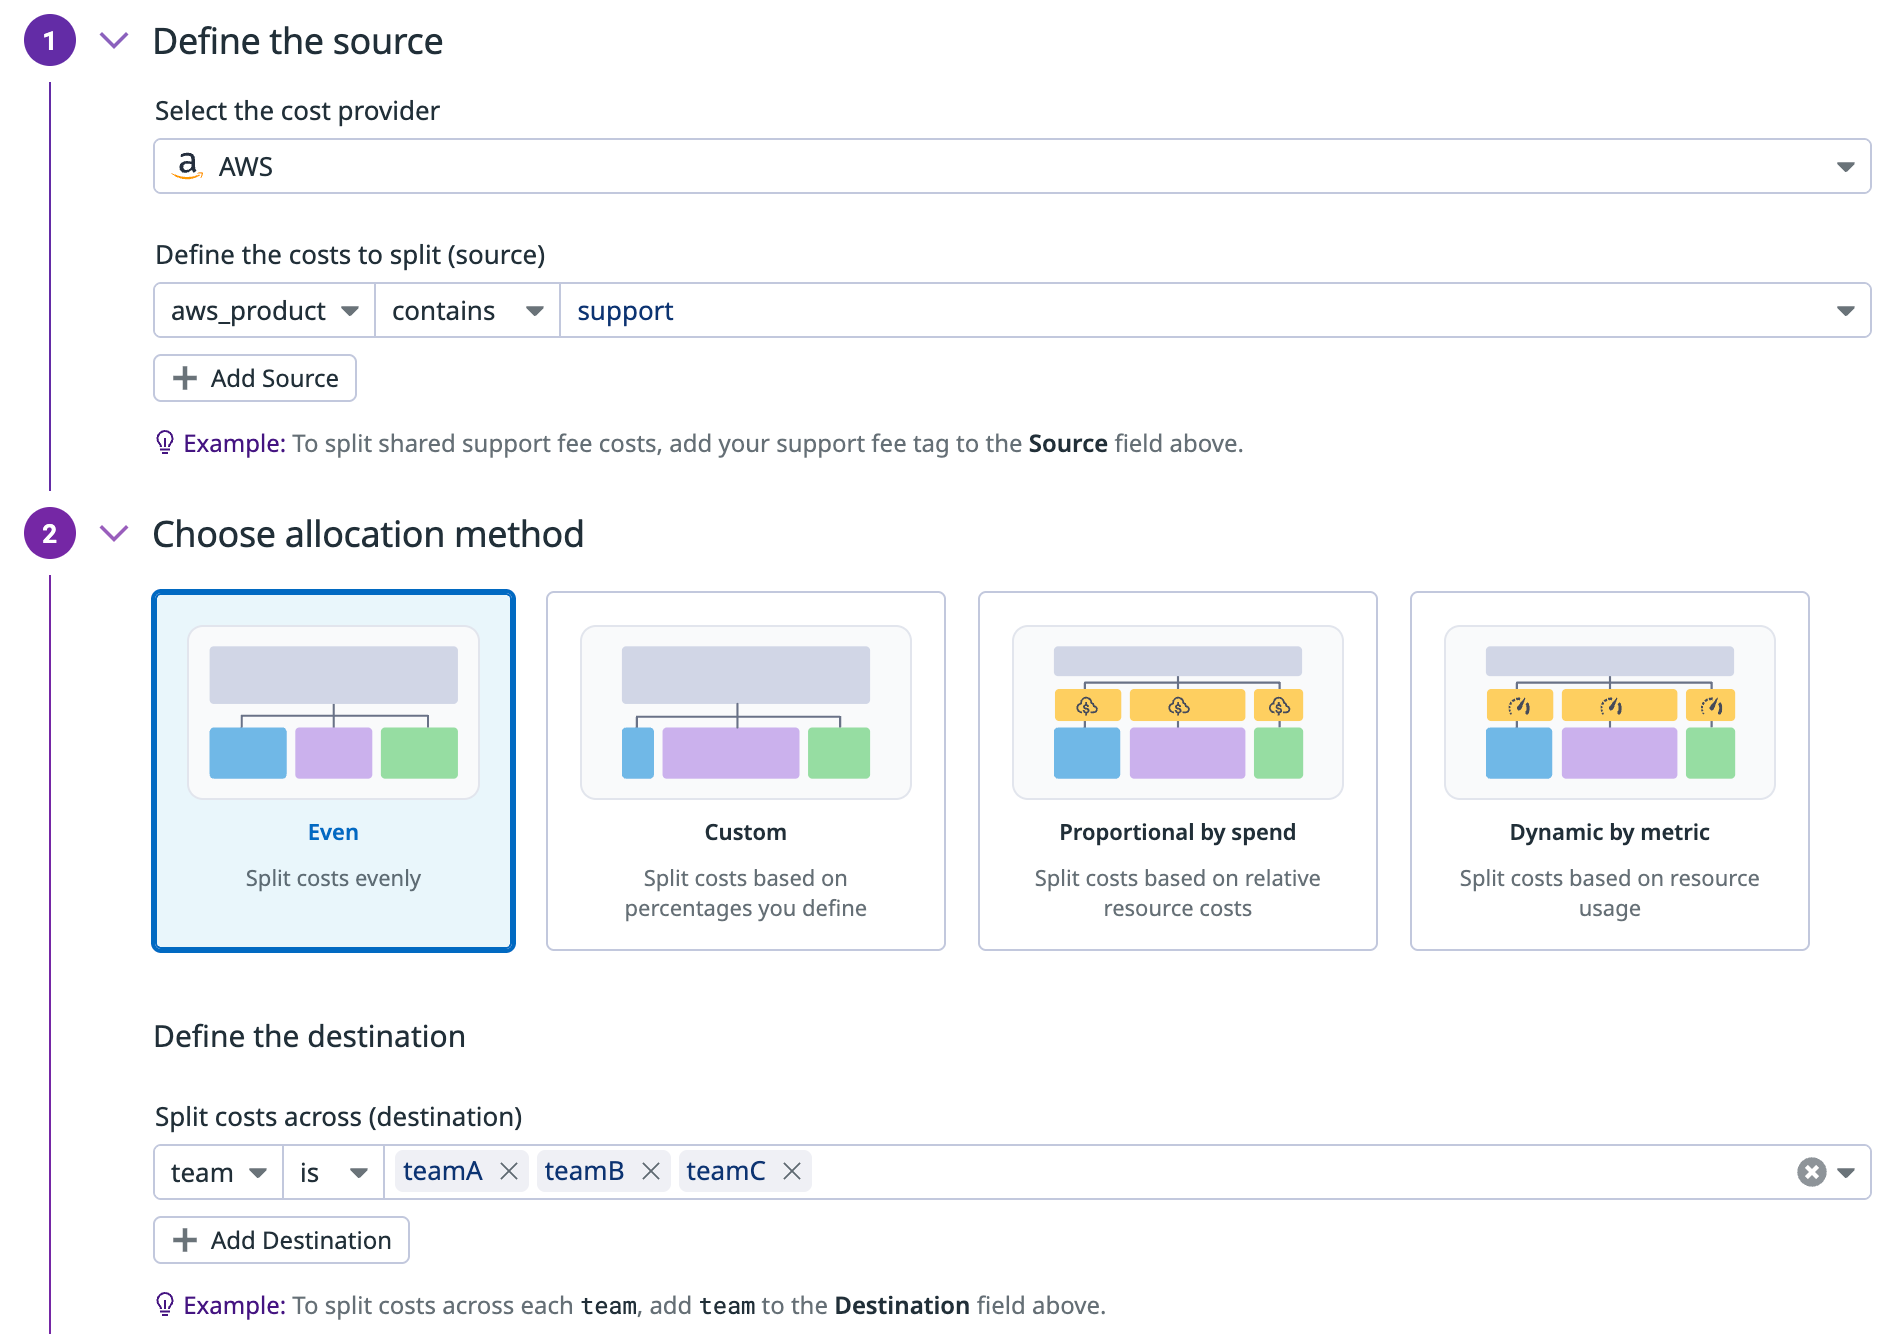Change the contains operator dropdown
The width and height of the screenshot is (1898, 1334).
[466, 311]
